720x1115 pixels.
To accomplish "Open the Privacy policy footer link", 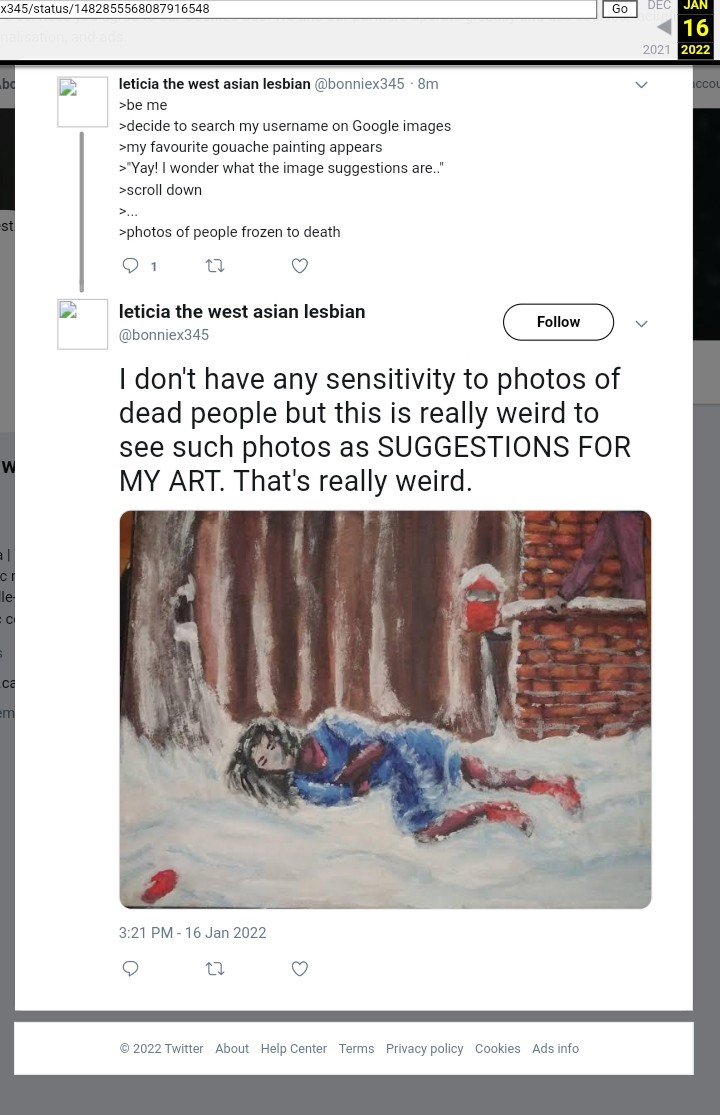I will click(x=424, y=1048).
